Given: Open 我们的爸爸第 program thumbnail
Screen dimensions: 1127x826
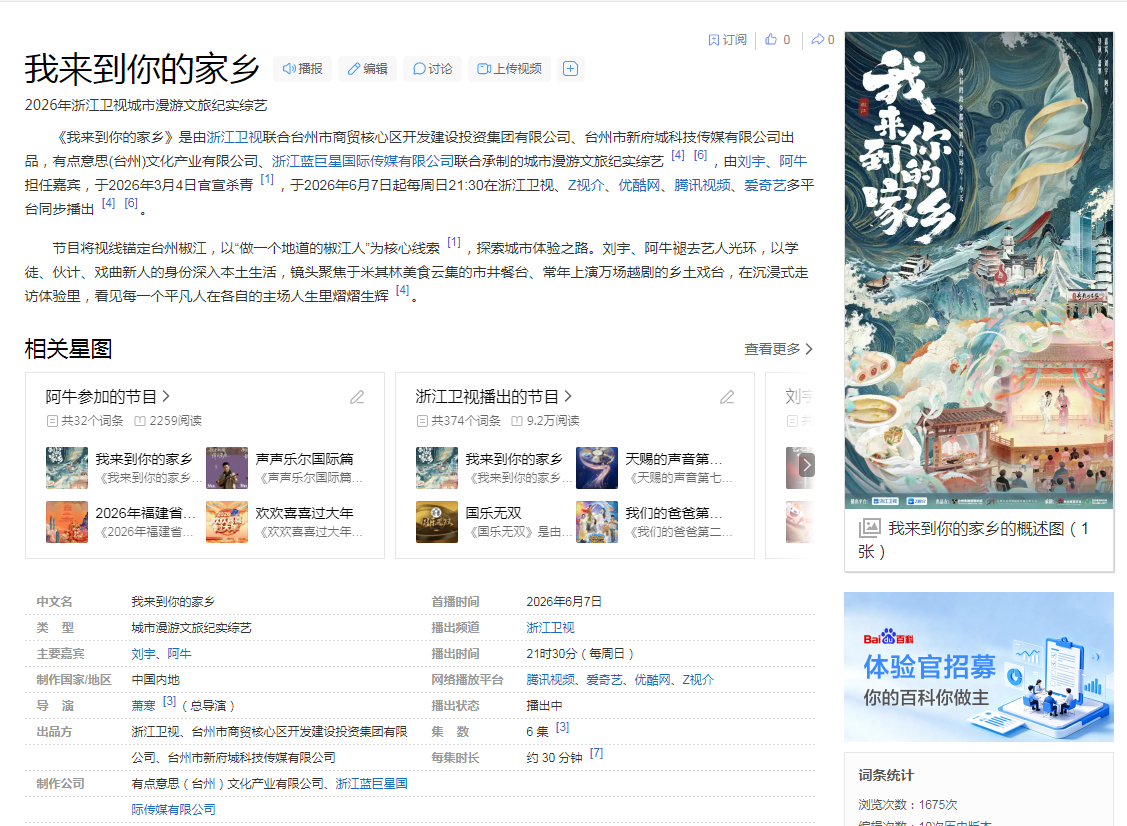Looking at the screenshot, I should point(597,522).
